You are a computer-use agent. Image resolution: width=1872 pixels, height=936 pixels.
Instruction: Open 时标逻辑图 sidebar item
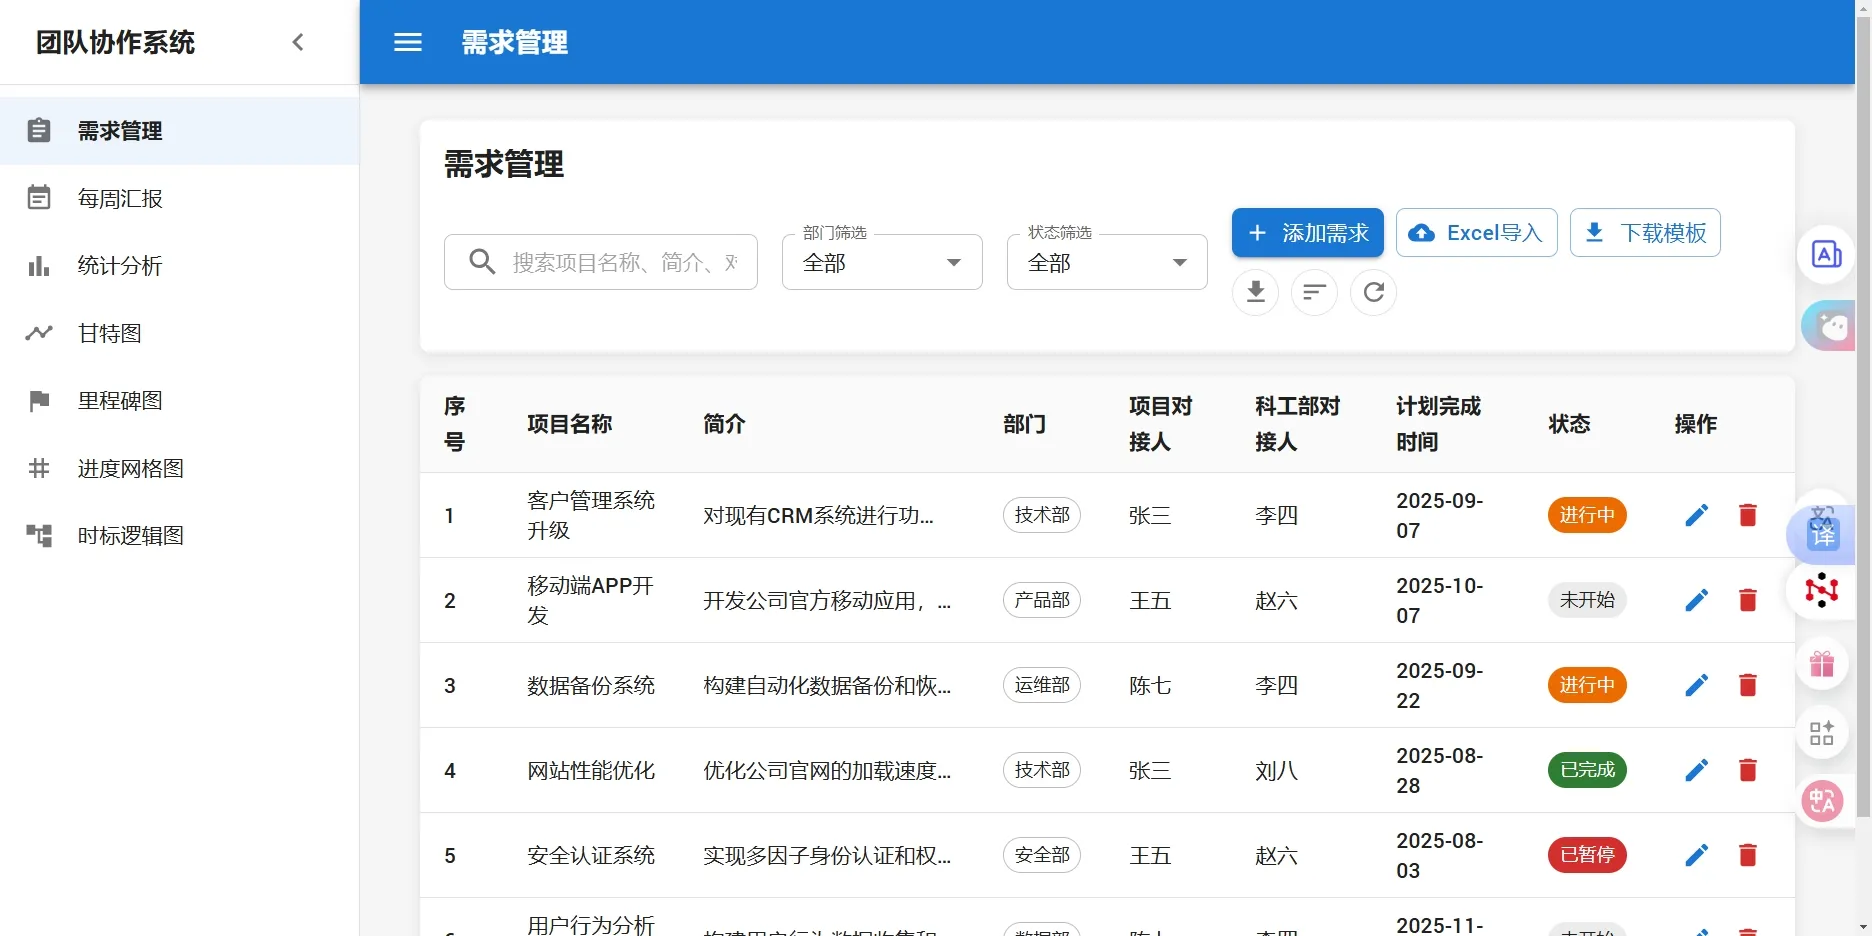tap(130, 536)
